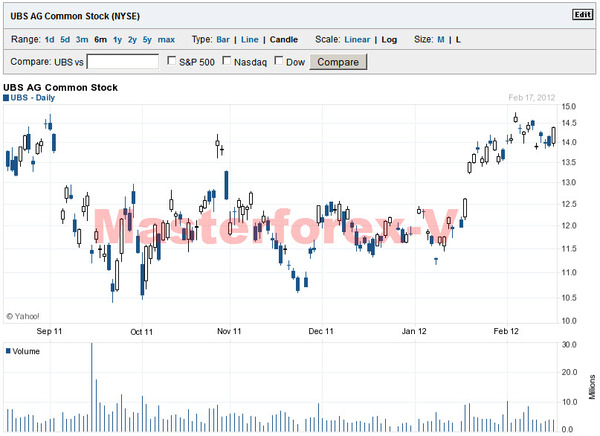
Task: Click the Volume legend label
Action: click(26, 351)
